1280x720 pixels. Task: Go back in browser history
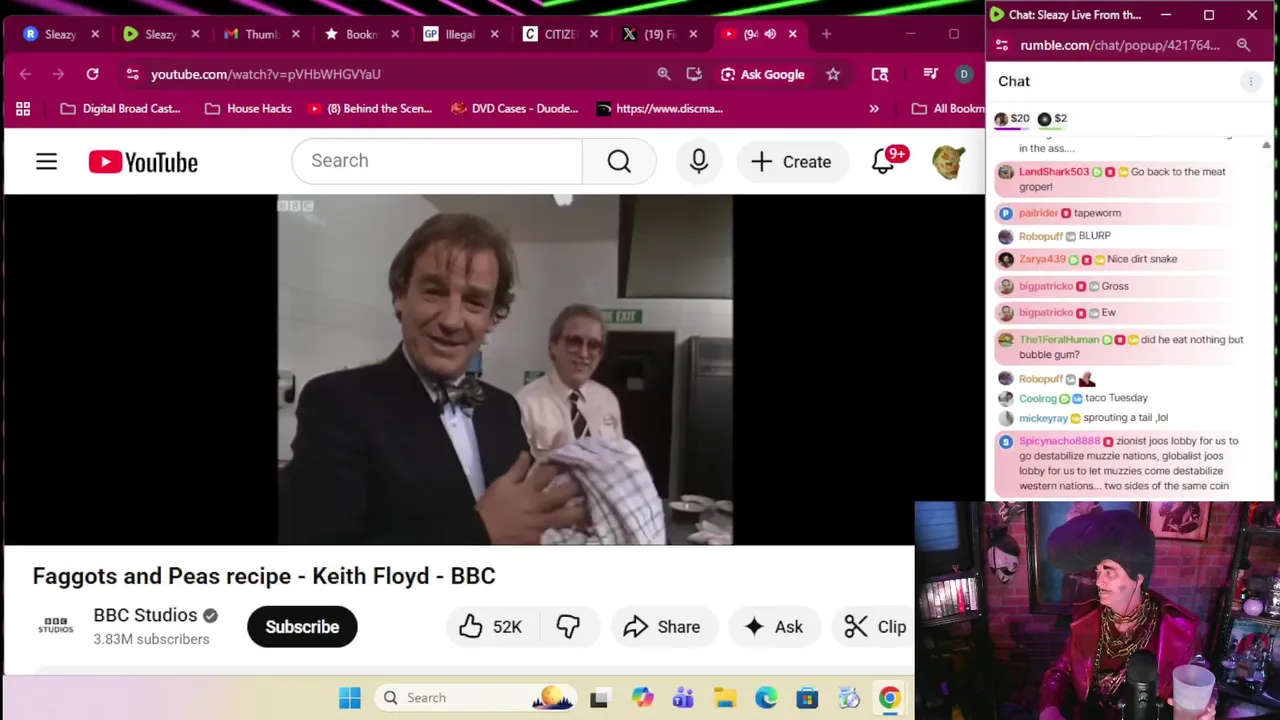pyautogui.click(x=25, y=74)
